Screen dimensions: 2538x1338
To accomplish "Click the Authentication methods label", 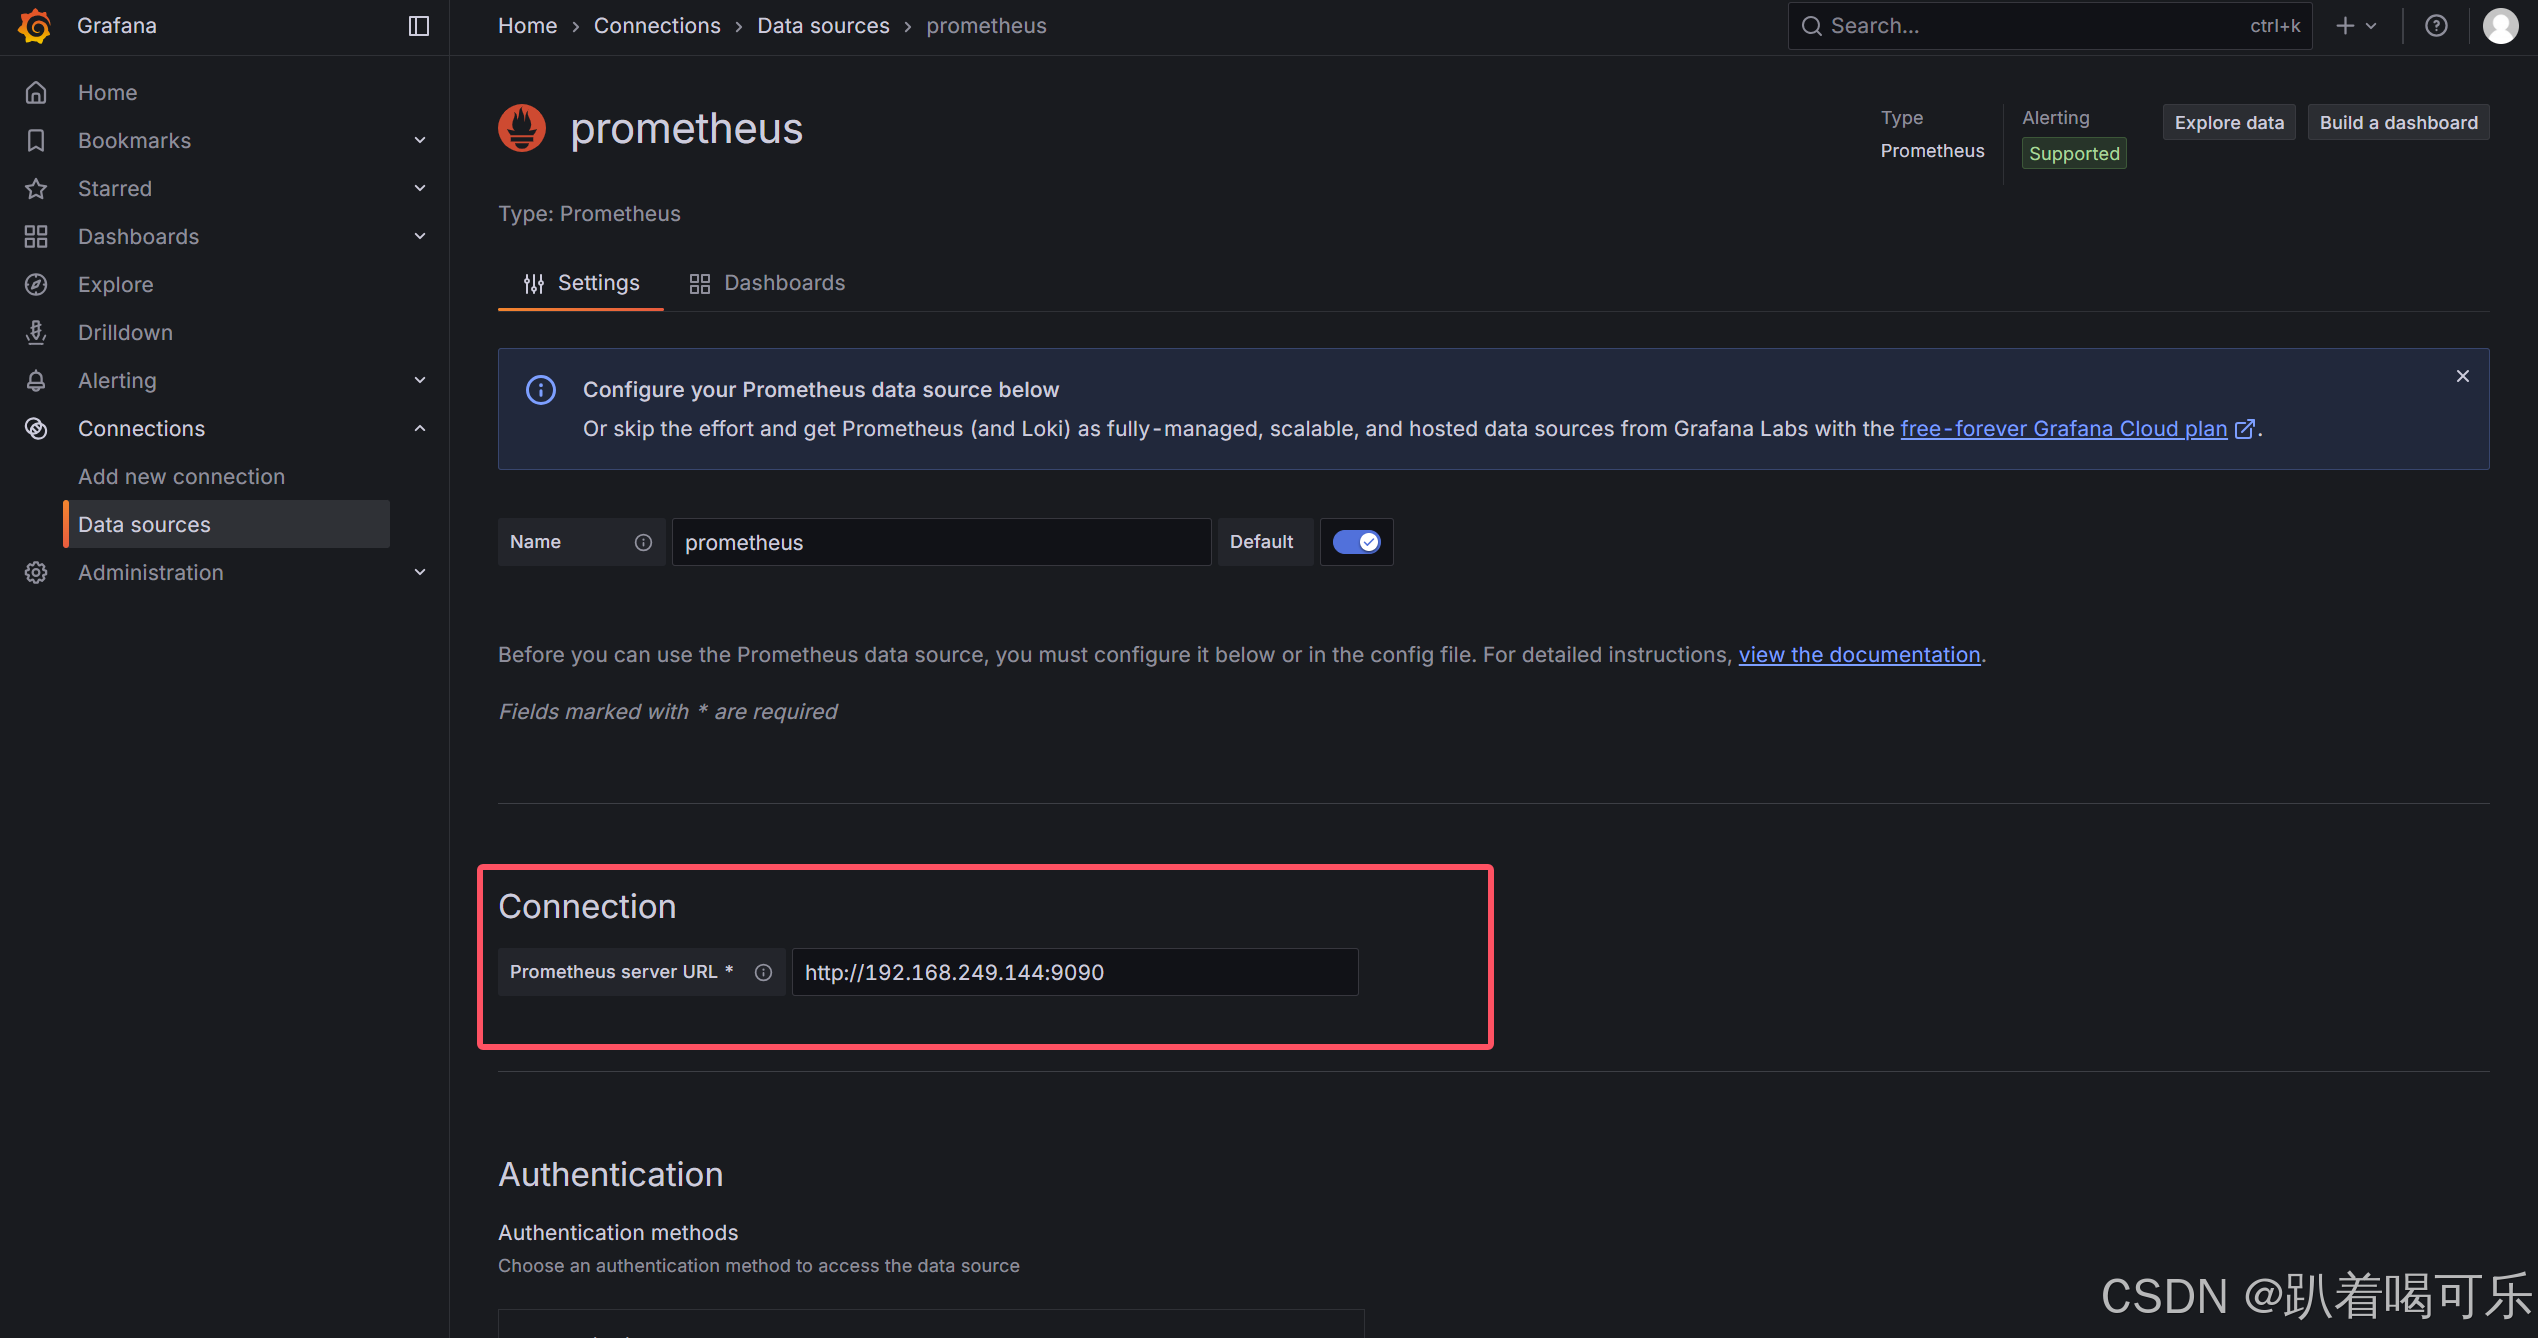I will [618, 1233].
